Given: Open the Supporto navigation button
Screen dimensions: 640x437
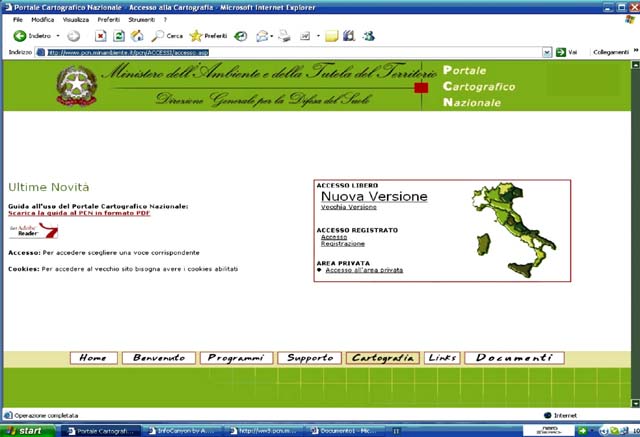Looking at the screenshot, I should [x=309, y=358].
